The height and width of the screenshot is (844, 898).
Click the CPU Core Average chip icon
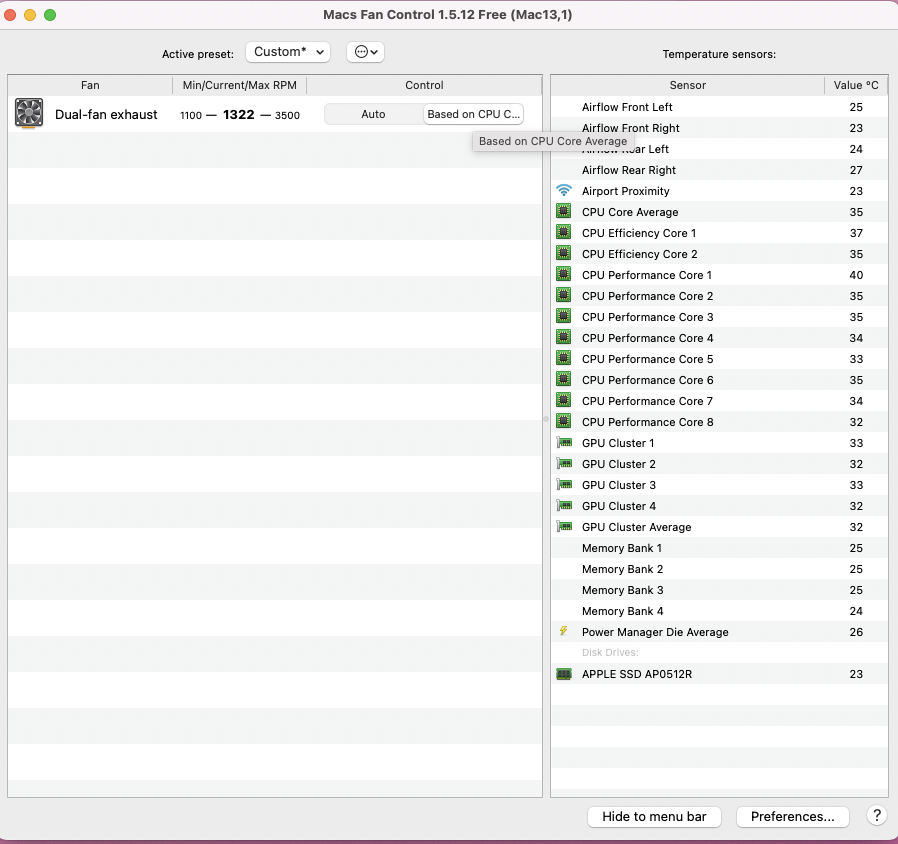[x=564, y=211]
